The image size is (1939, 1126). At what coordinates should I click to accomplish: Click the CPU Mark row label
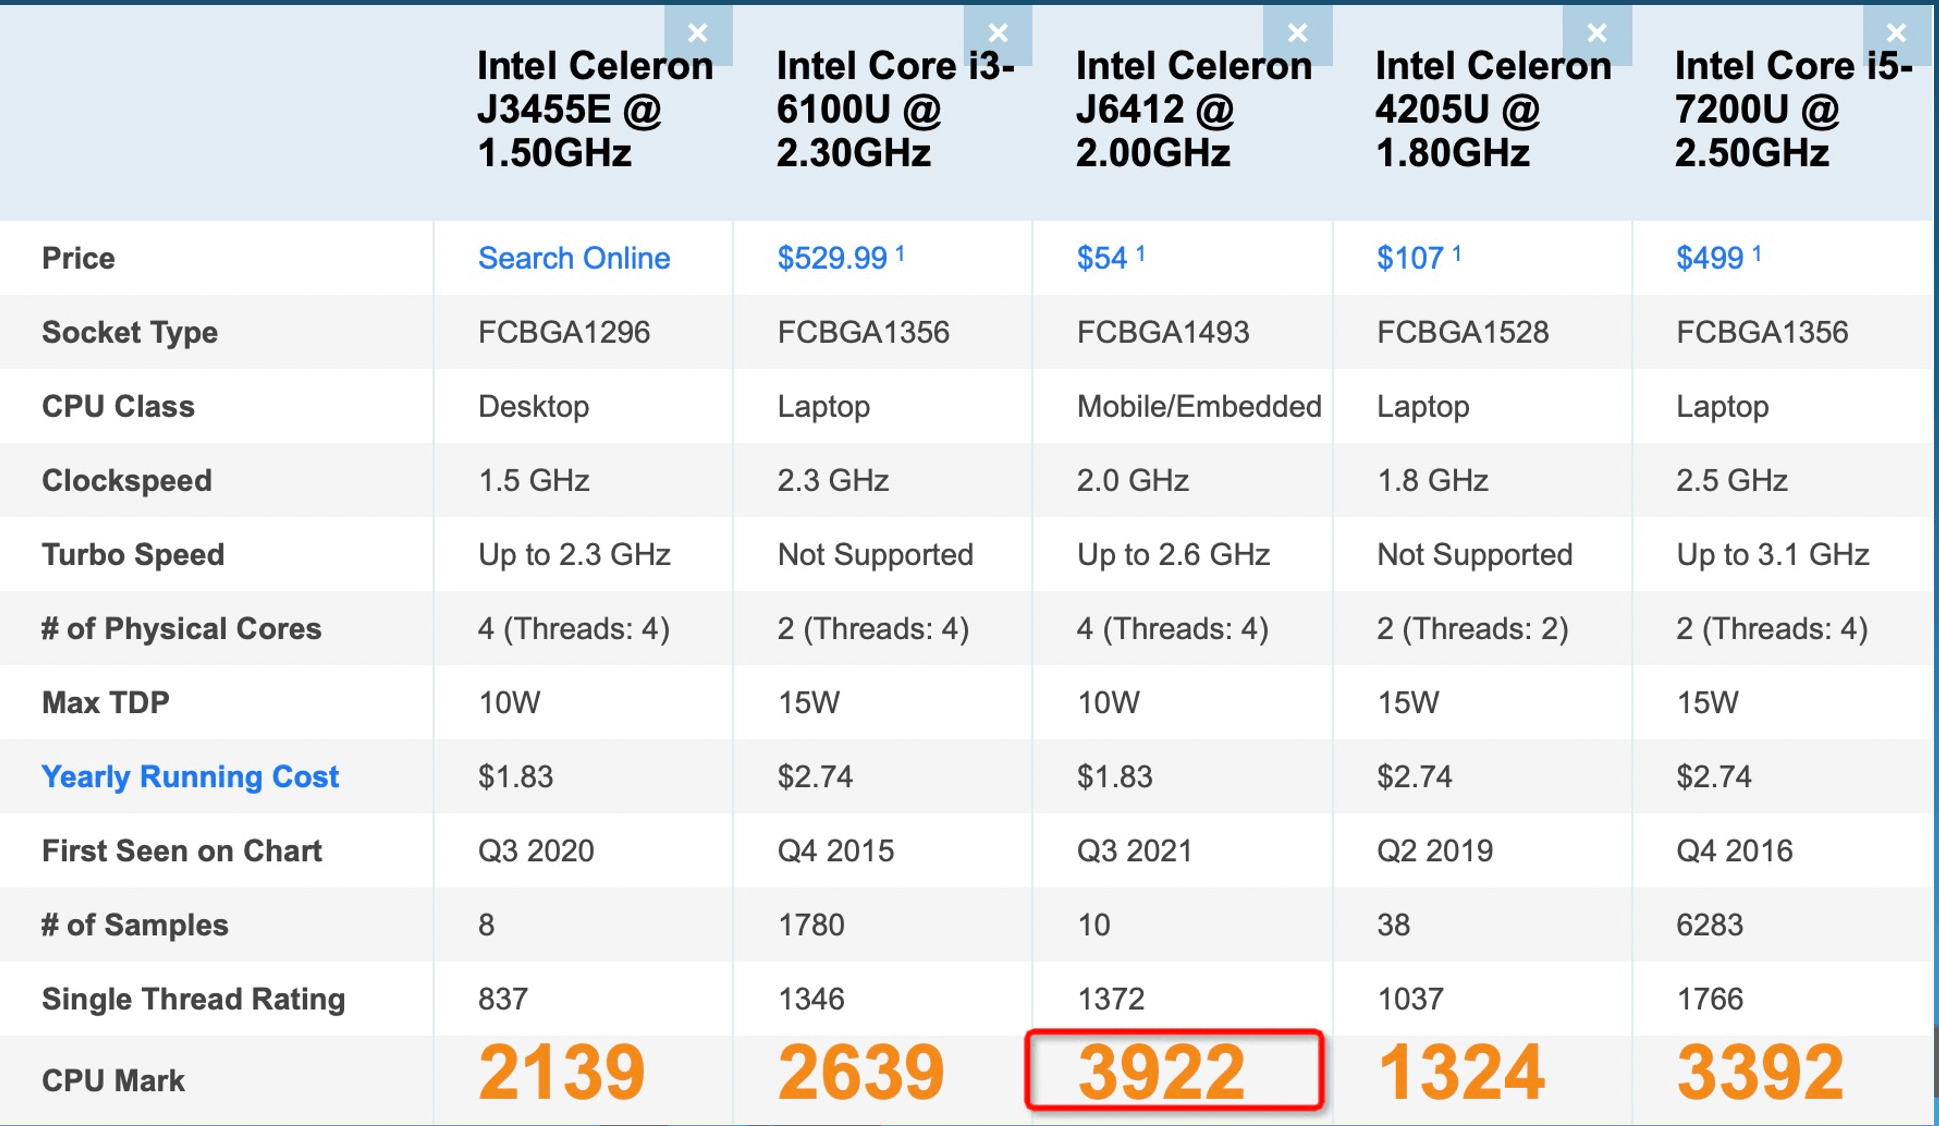(x=113, y=1080)
